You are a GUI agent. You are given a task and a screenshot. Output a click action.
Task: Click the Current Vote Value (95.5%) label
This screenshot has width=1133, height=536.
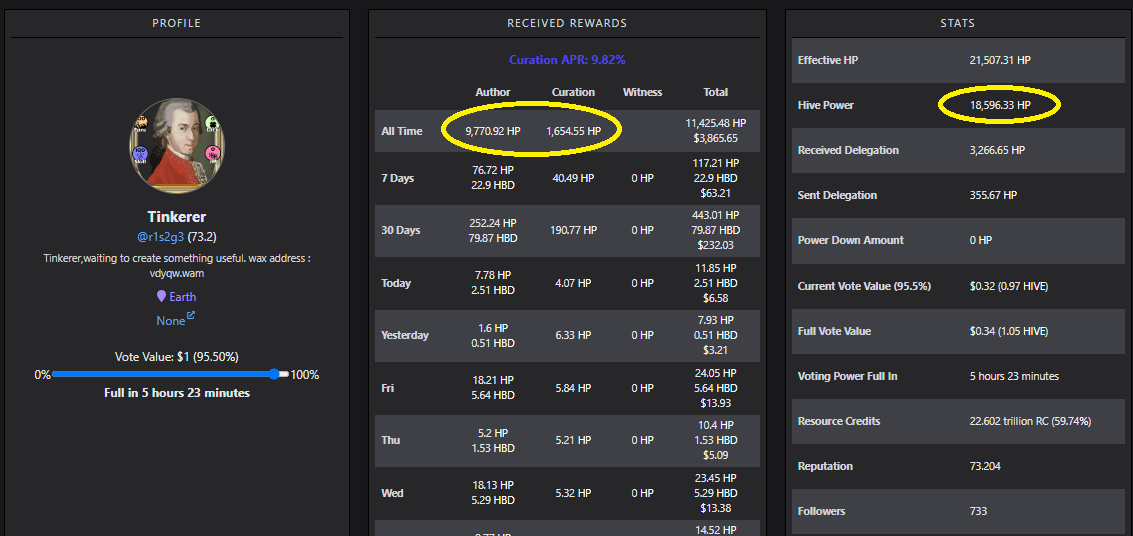click(x=864, y=286)
